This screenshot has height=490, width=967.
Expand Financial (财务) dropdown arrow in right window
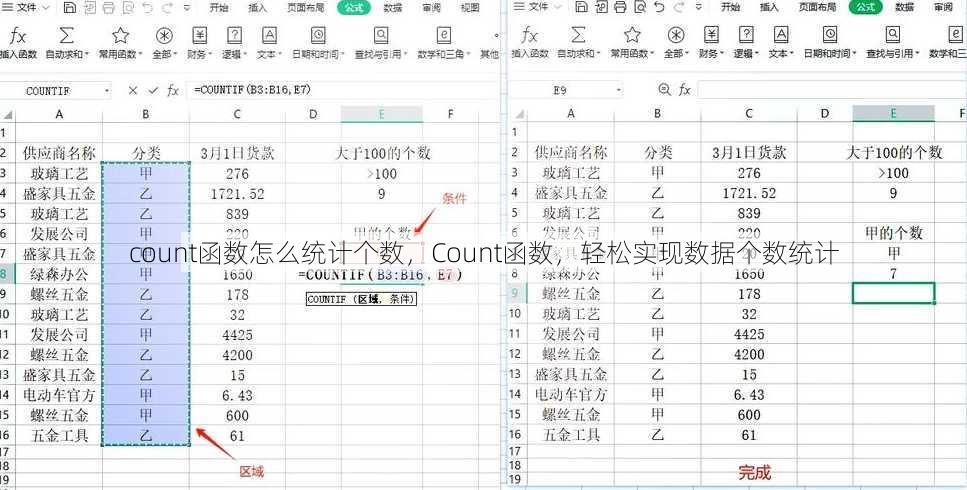tap(723, 54)
